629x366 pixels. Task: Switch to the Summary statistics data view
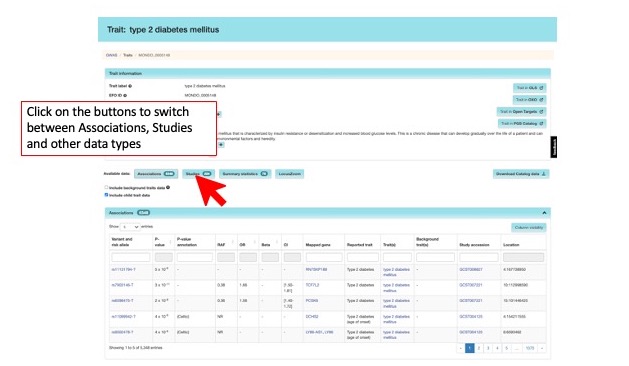coord(245,174)
